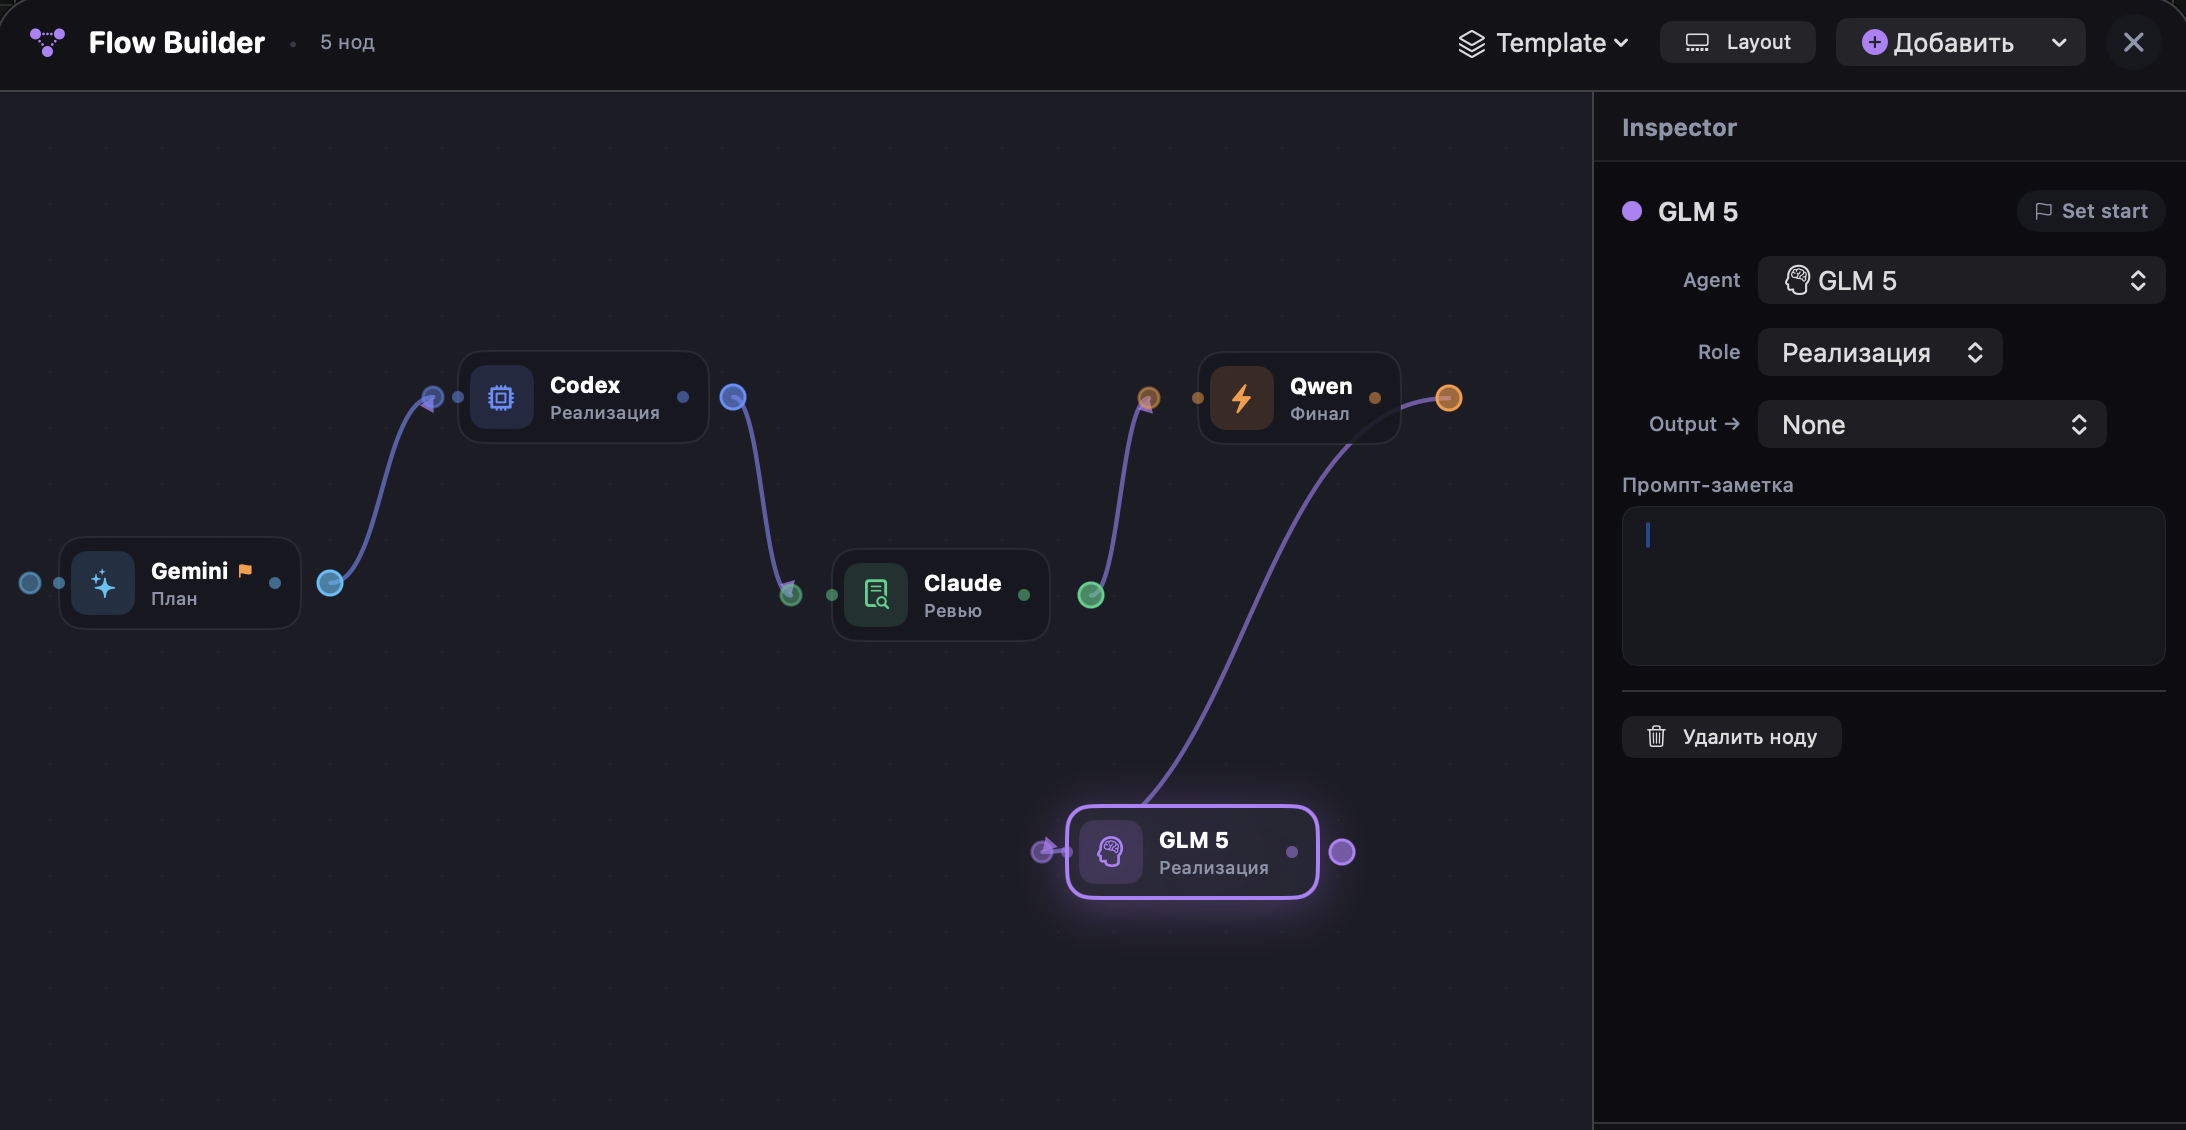Click the brain icon on the GLM 5 node
The width and height of the screenshot is (2186, 1130).
1111,852
